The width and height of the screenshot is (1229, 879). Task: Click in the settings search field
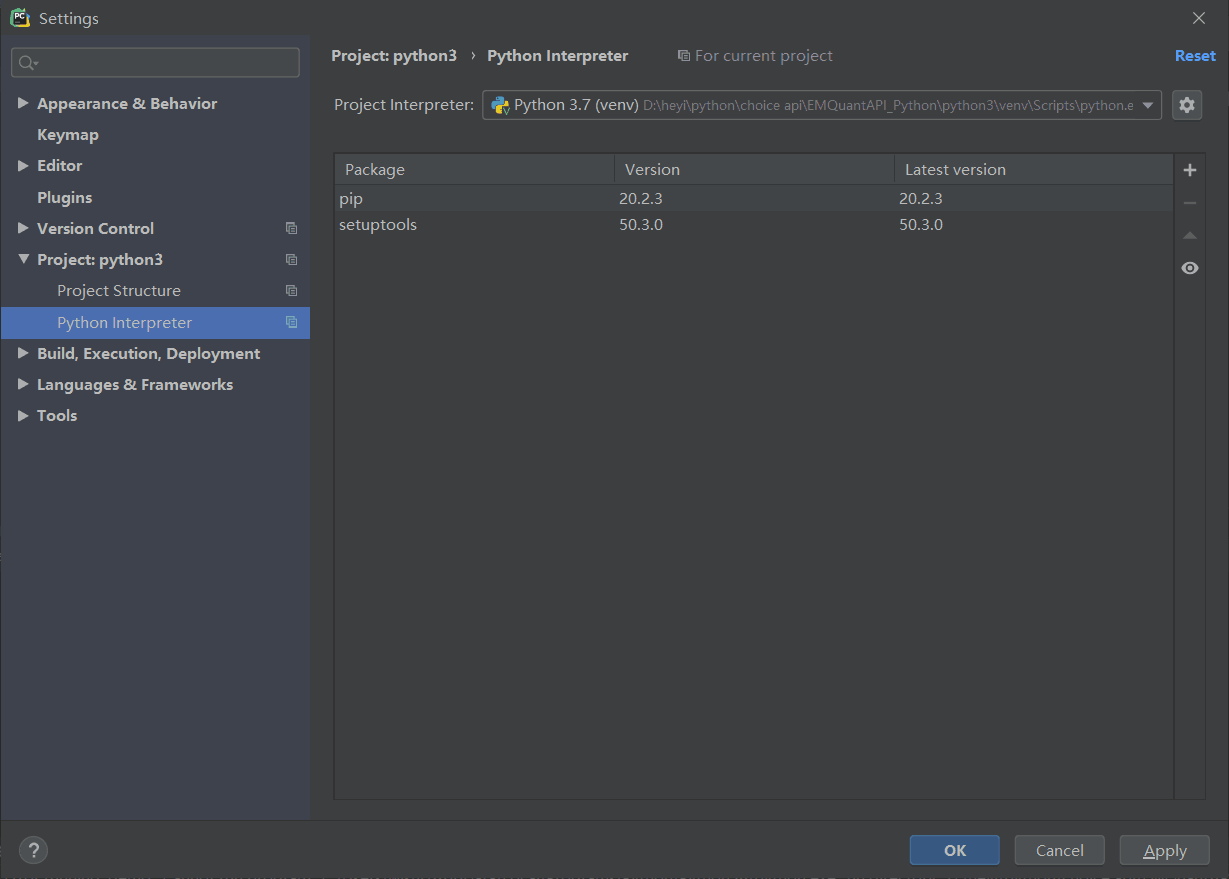tap(155, 63)
